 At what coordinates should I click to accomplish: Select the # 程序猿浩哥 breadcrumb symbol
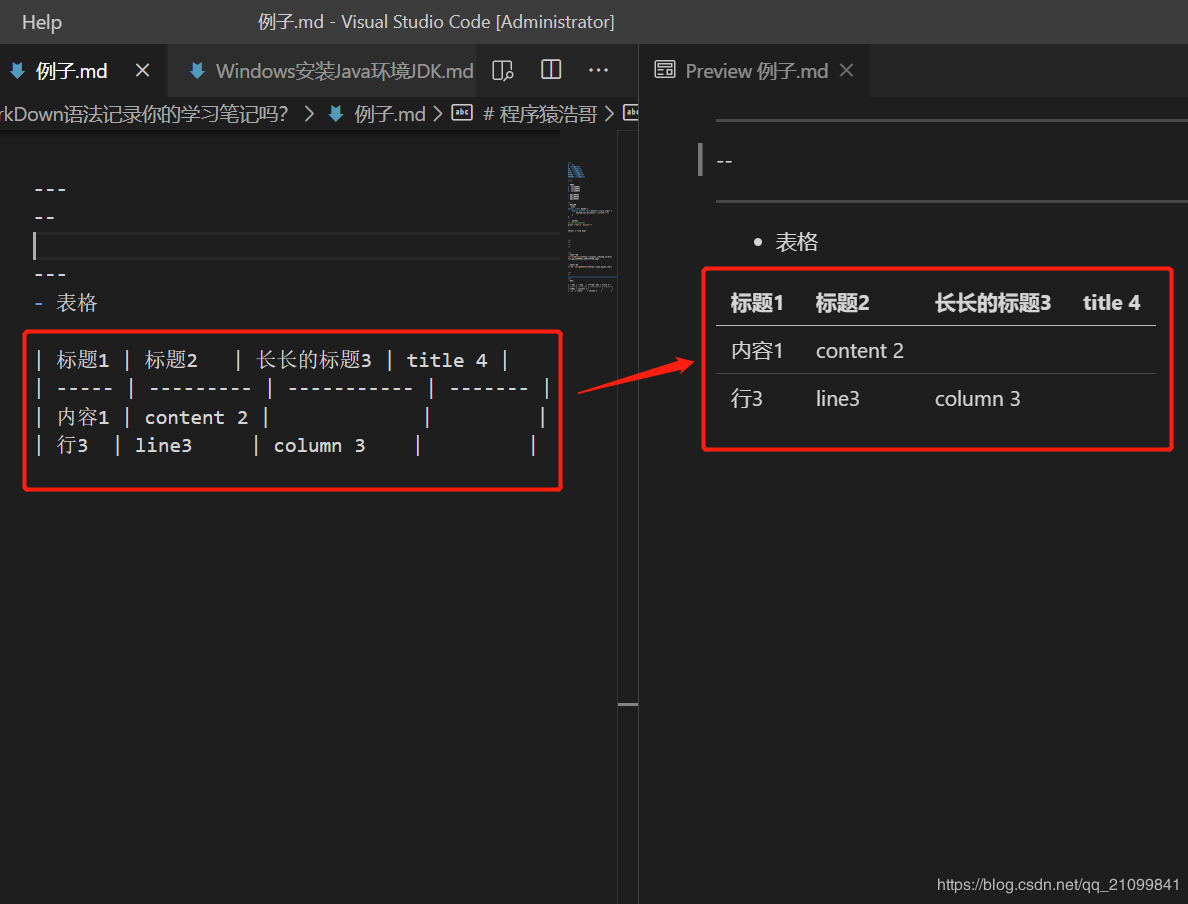point(540,114)
